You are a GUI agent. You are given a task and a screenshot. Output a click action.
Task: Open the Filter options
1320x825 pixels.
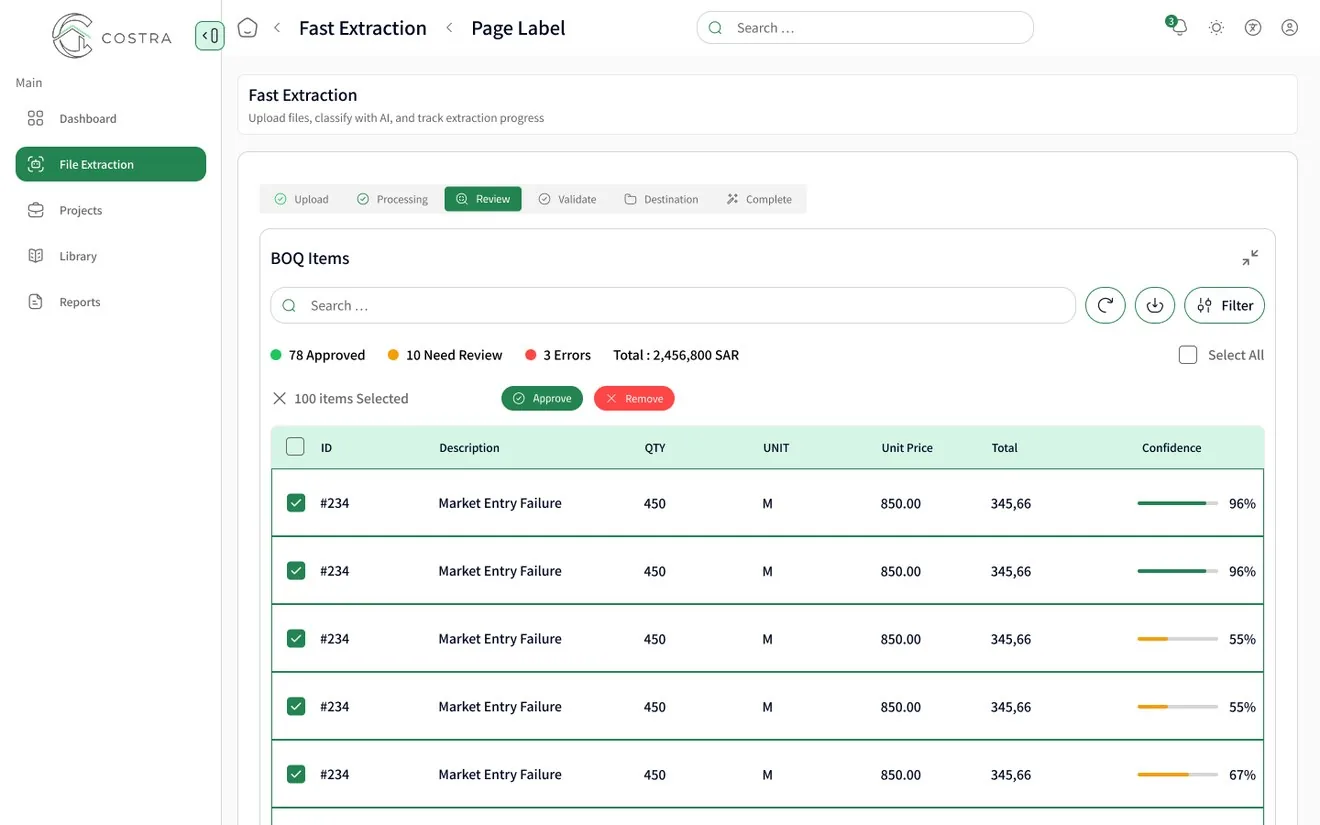click(1225, 306)
